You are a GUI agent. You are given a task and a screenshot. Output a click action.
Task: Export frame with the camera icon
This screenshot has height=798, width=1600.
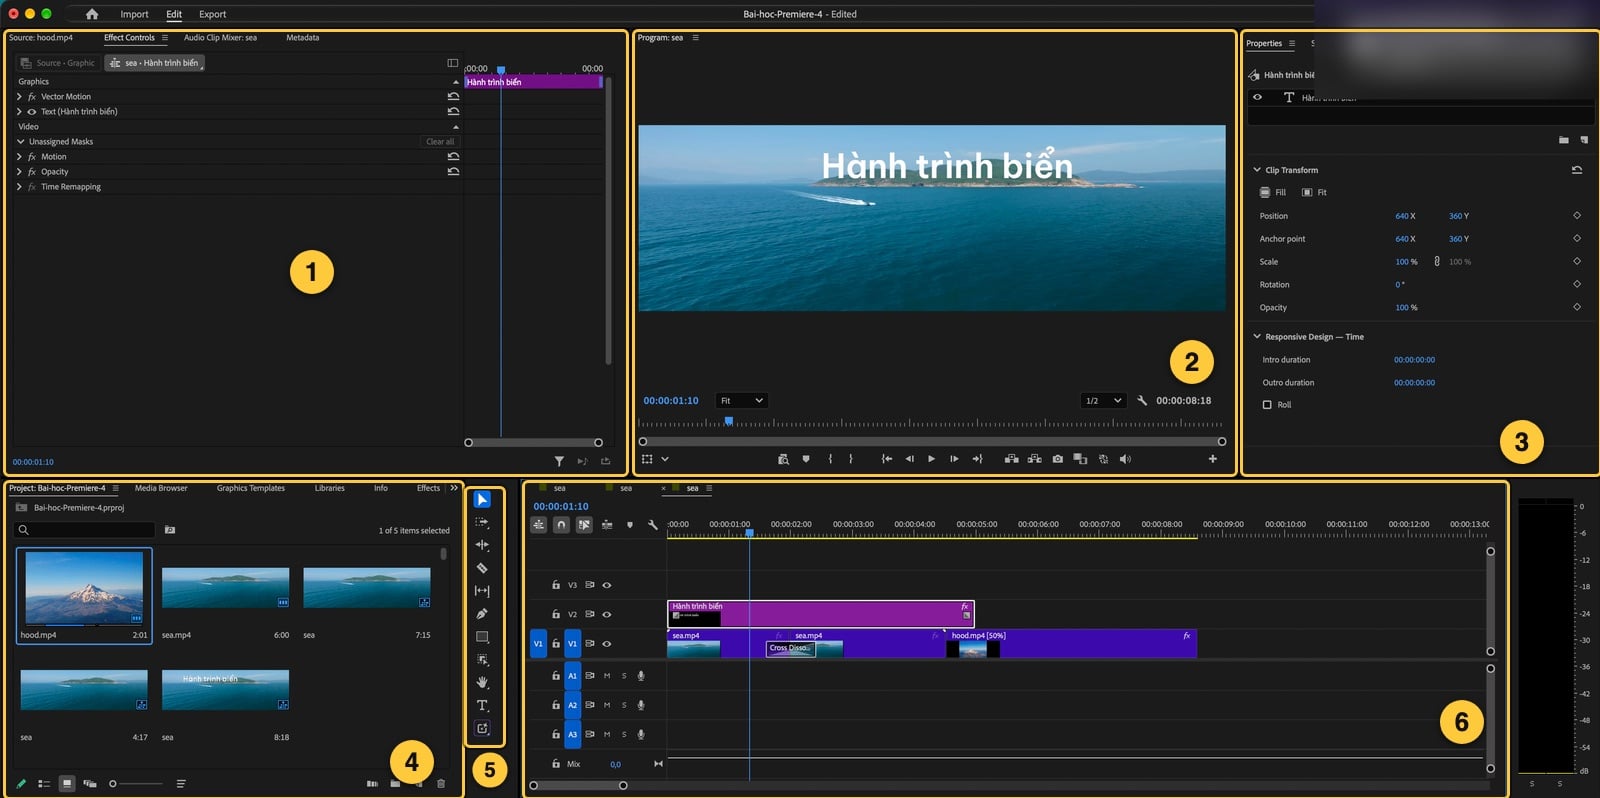pyautogui.click(x=1057, y=459)
